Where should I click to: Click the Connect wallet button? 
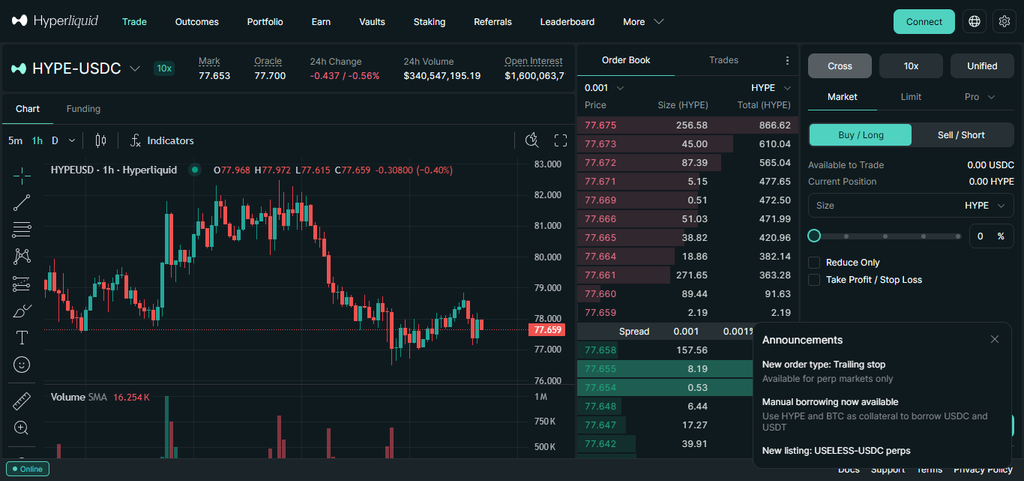click(x=924, y=22)
